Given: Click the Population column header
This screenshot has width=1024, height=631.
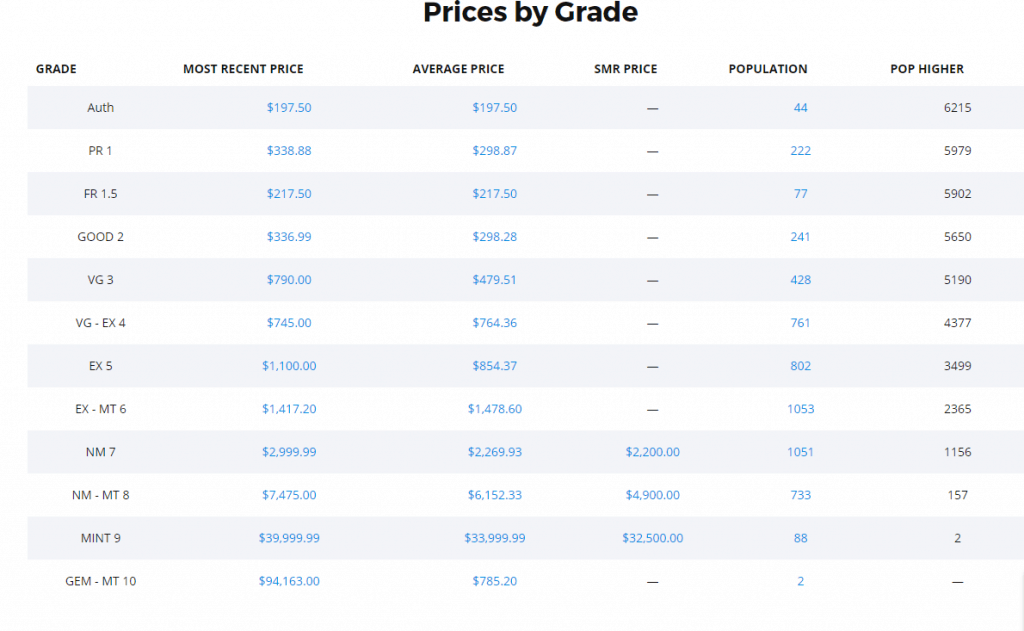Looking at the screenshot, I should [x=768, y=69].
